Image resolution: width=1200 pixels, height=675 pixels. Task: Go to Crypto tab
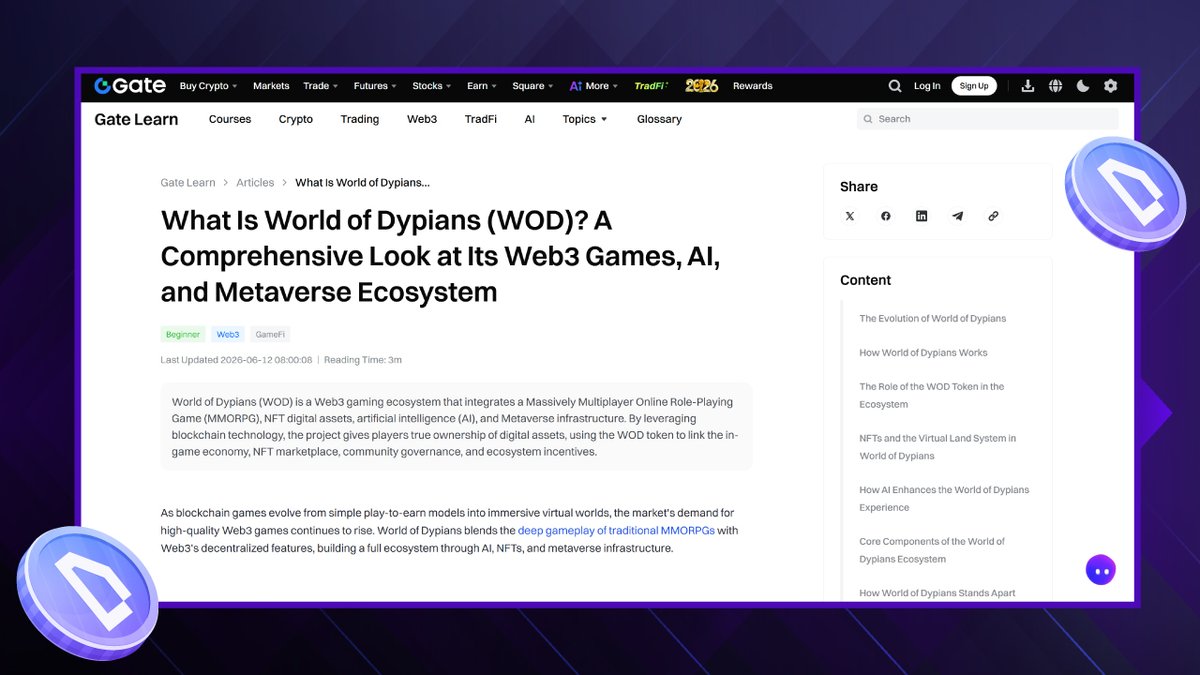click(296, 119)
